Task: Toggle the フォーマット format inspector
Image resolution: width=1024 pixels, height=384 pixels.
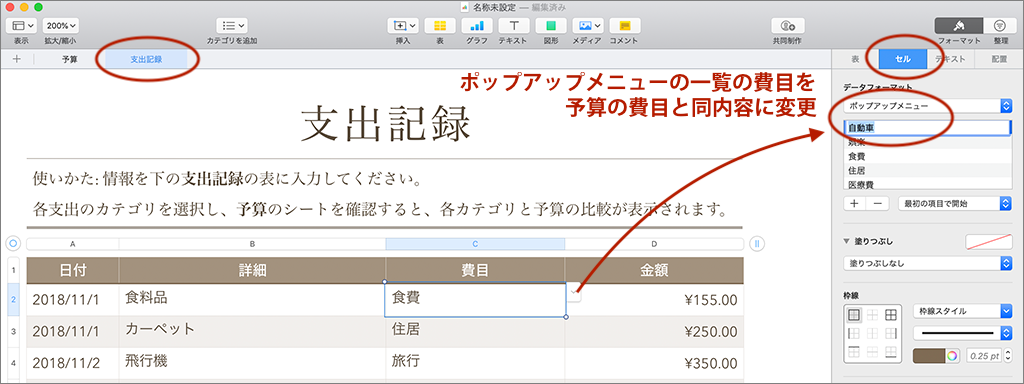Action: 959,25
